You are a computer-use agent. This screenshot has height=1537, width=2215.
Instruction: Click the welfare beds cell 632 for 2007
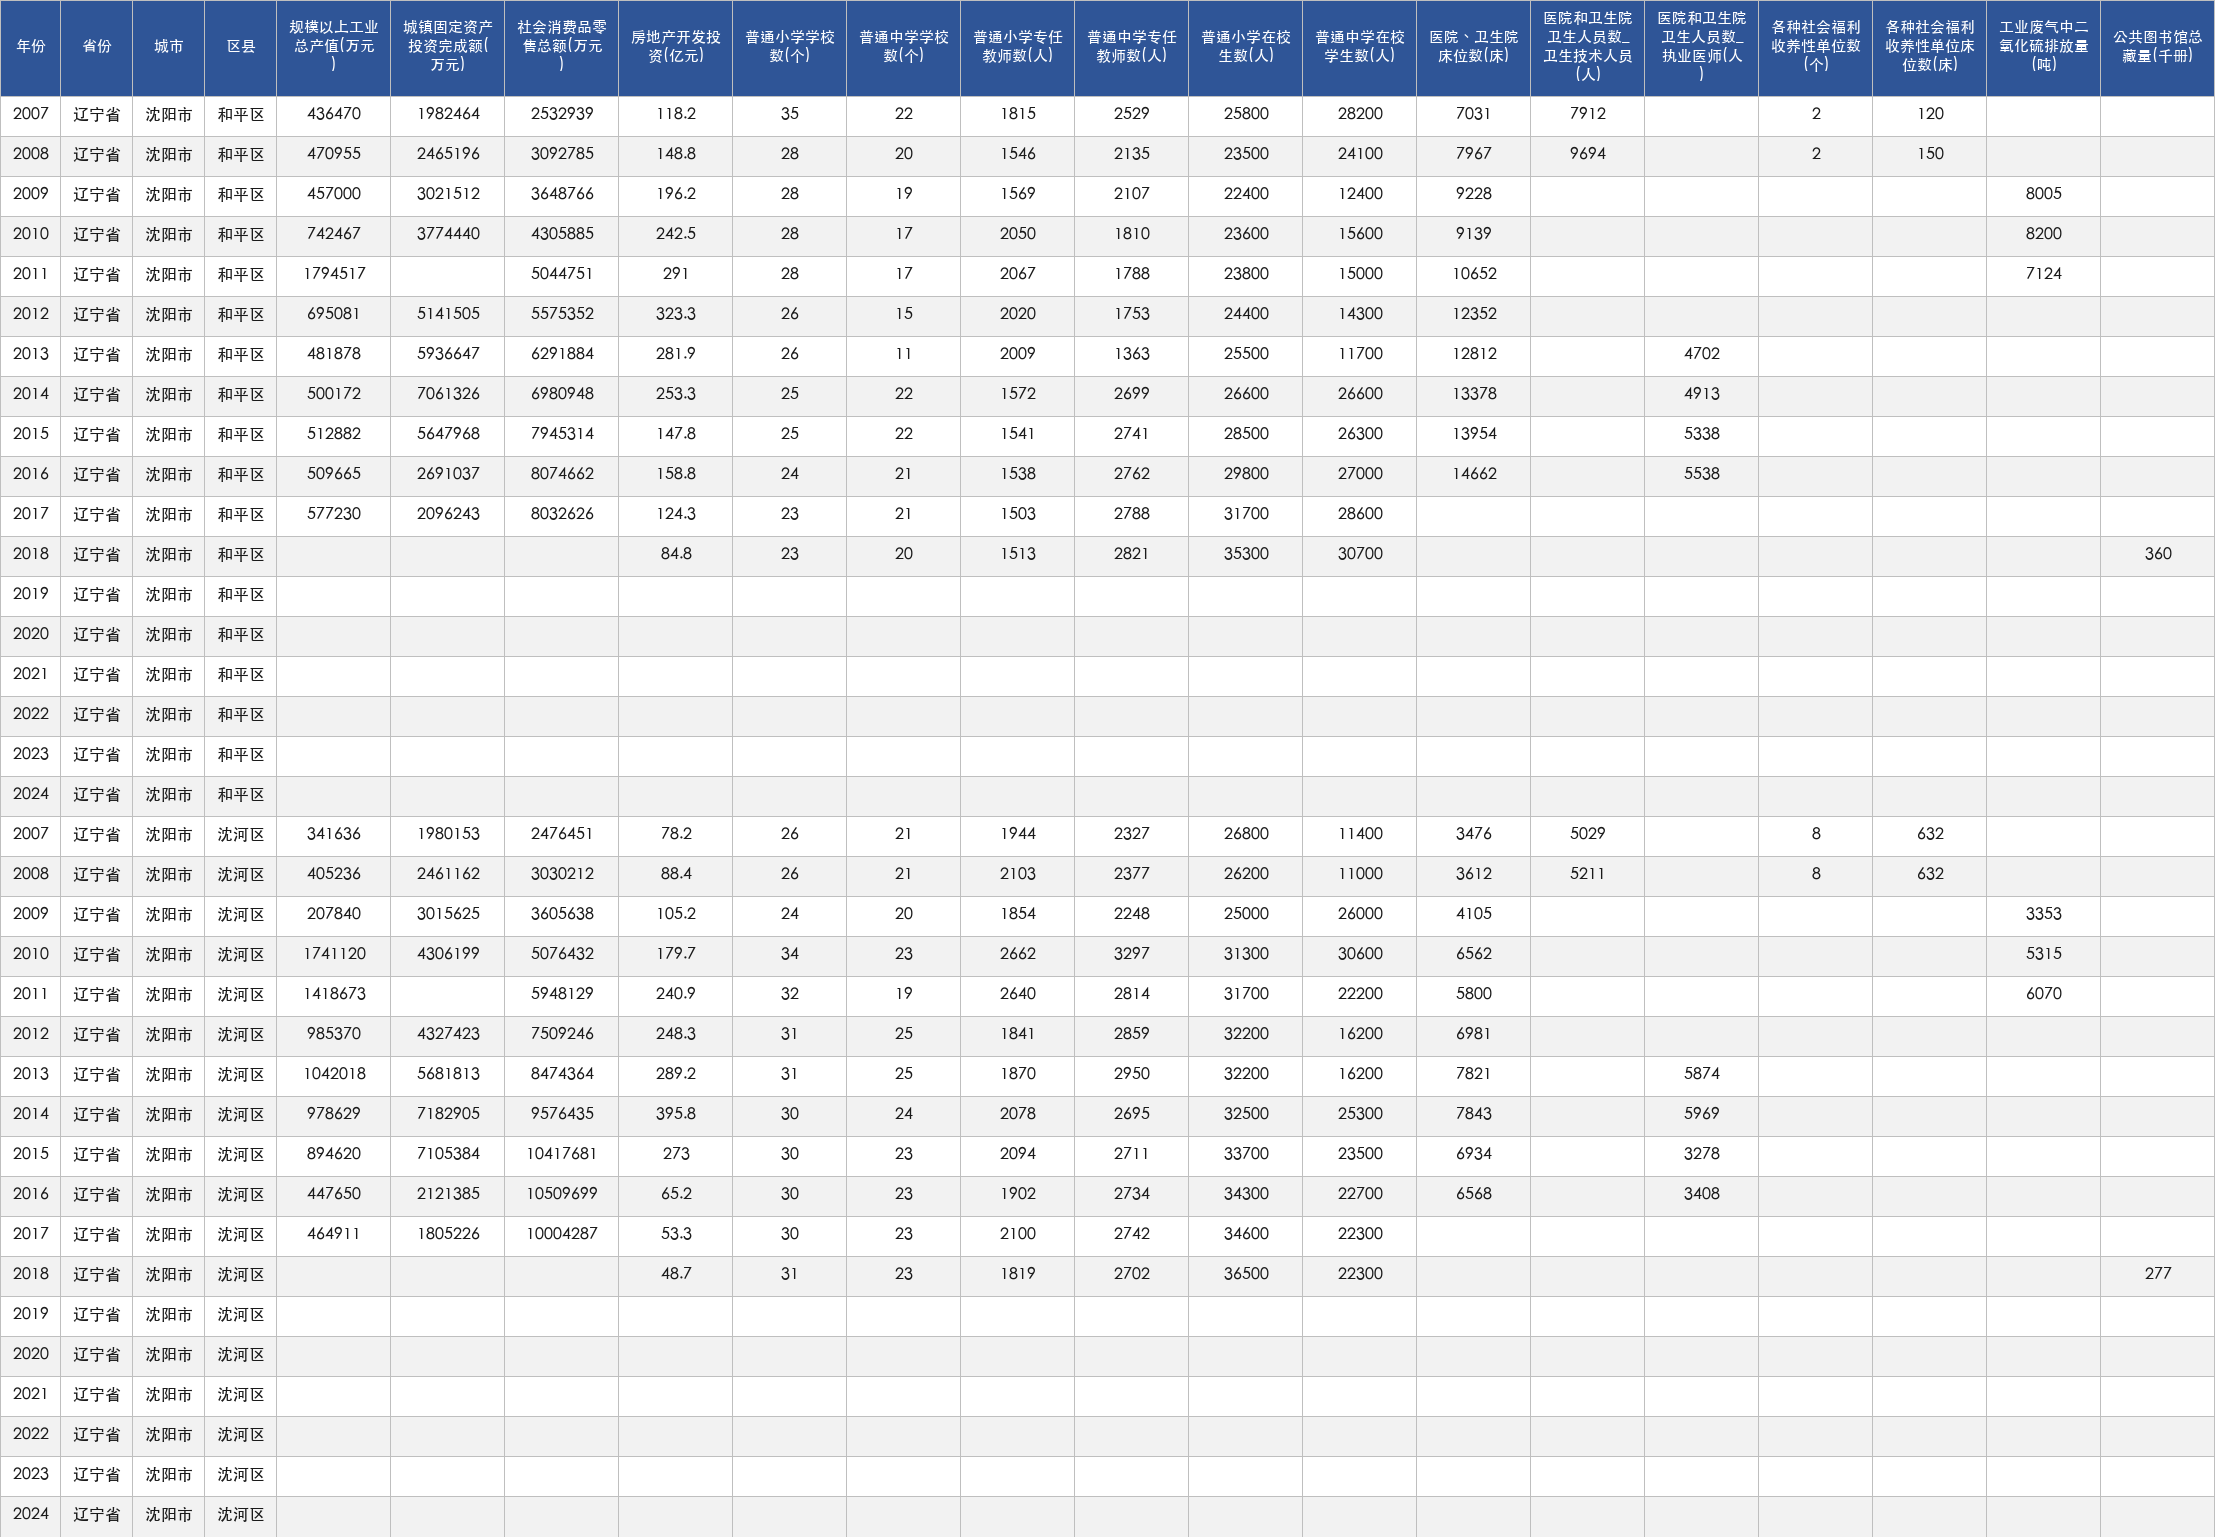pos(1929,835)
